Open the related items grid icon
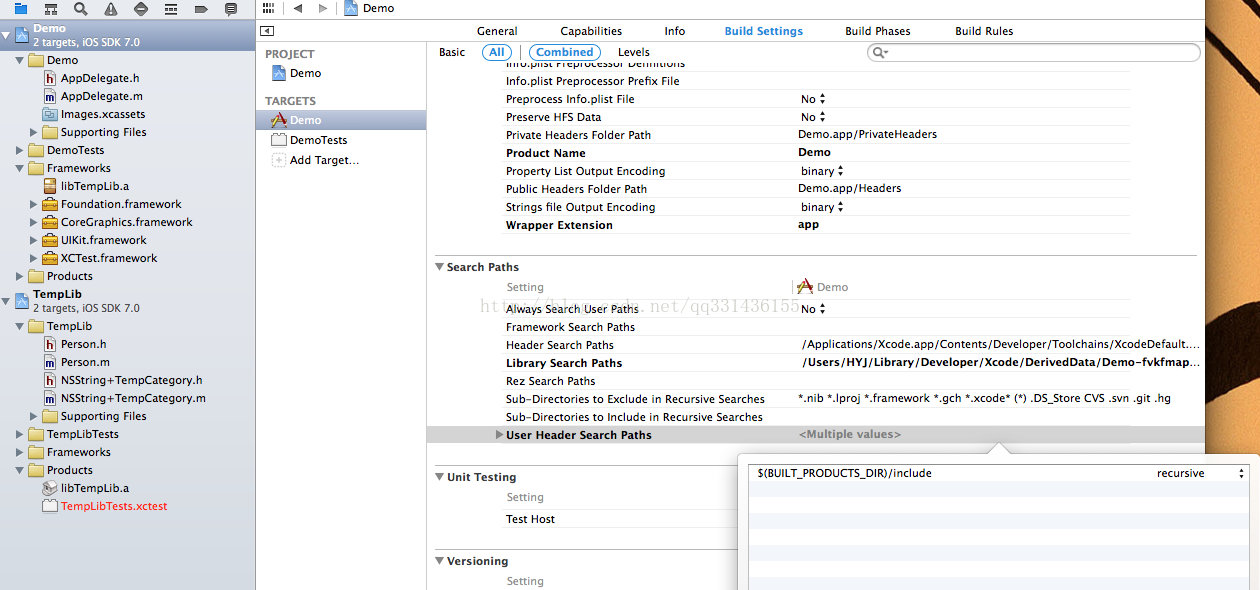Screen dimensions: 1260x590 [x=267, y=8]
